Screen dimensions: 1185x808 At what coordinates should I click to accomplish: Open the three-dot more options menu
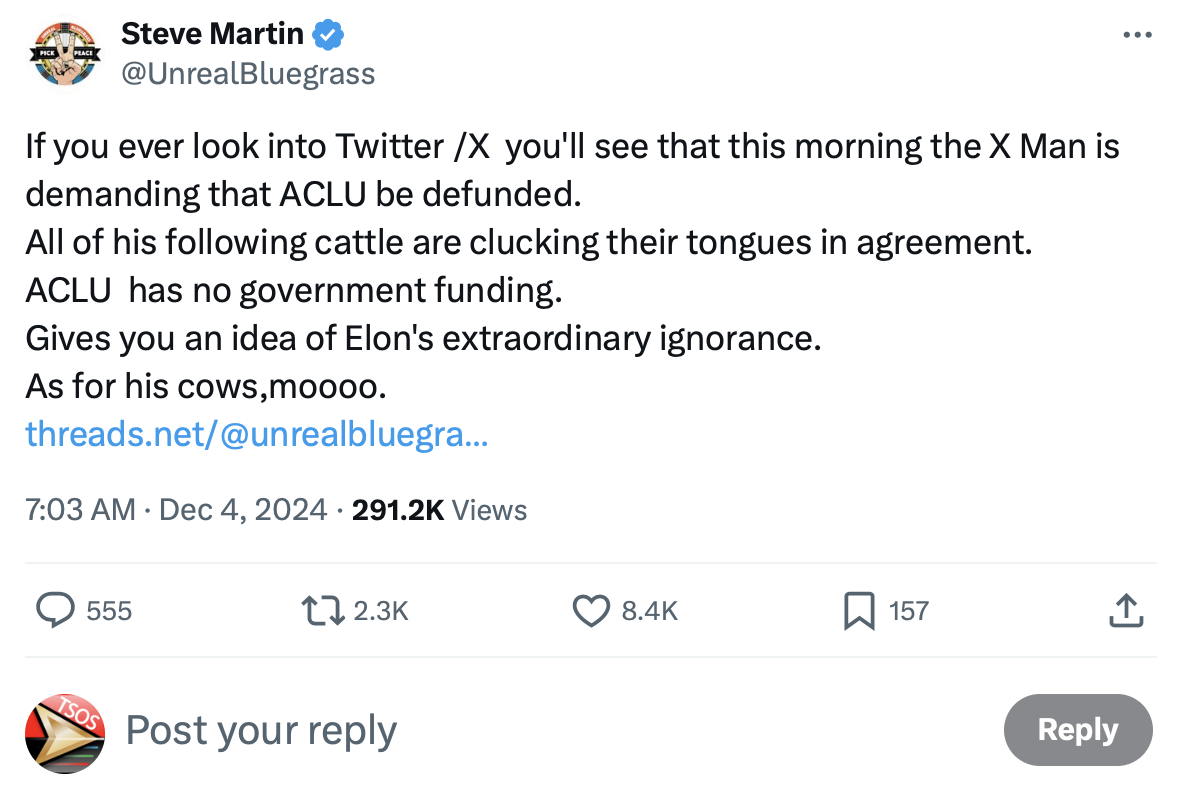pos(1137,35)
